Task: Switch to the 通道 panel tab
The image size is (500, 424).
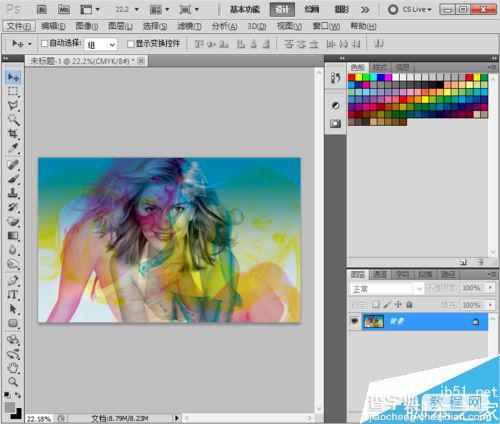Action: 379,274
